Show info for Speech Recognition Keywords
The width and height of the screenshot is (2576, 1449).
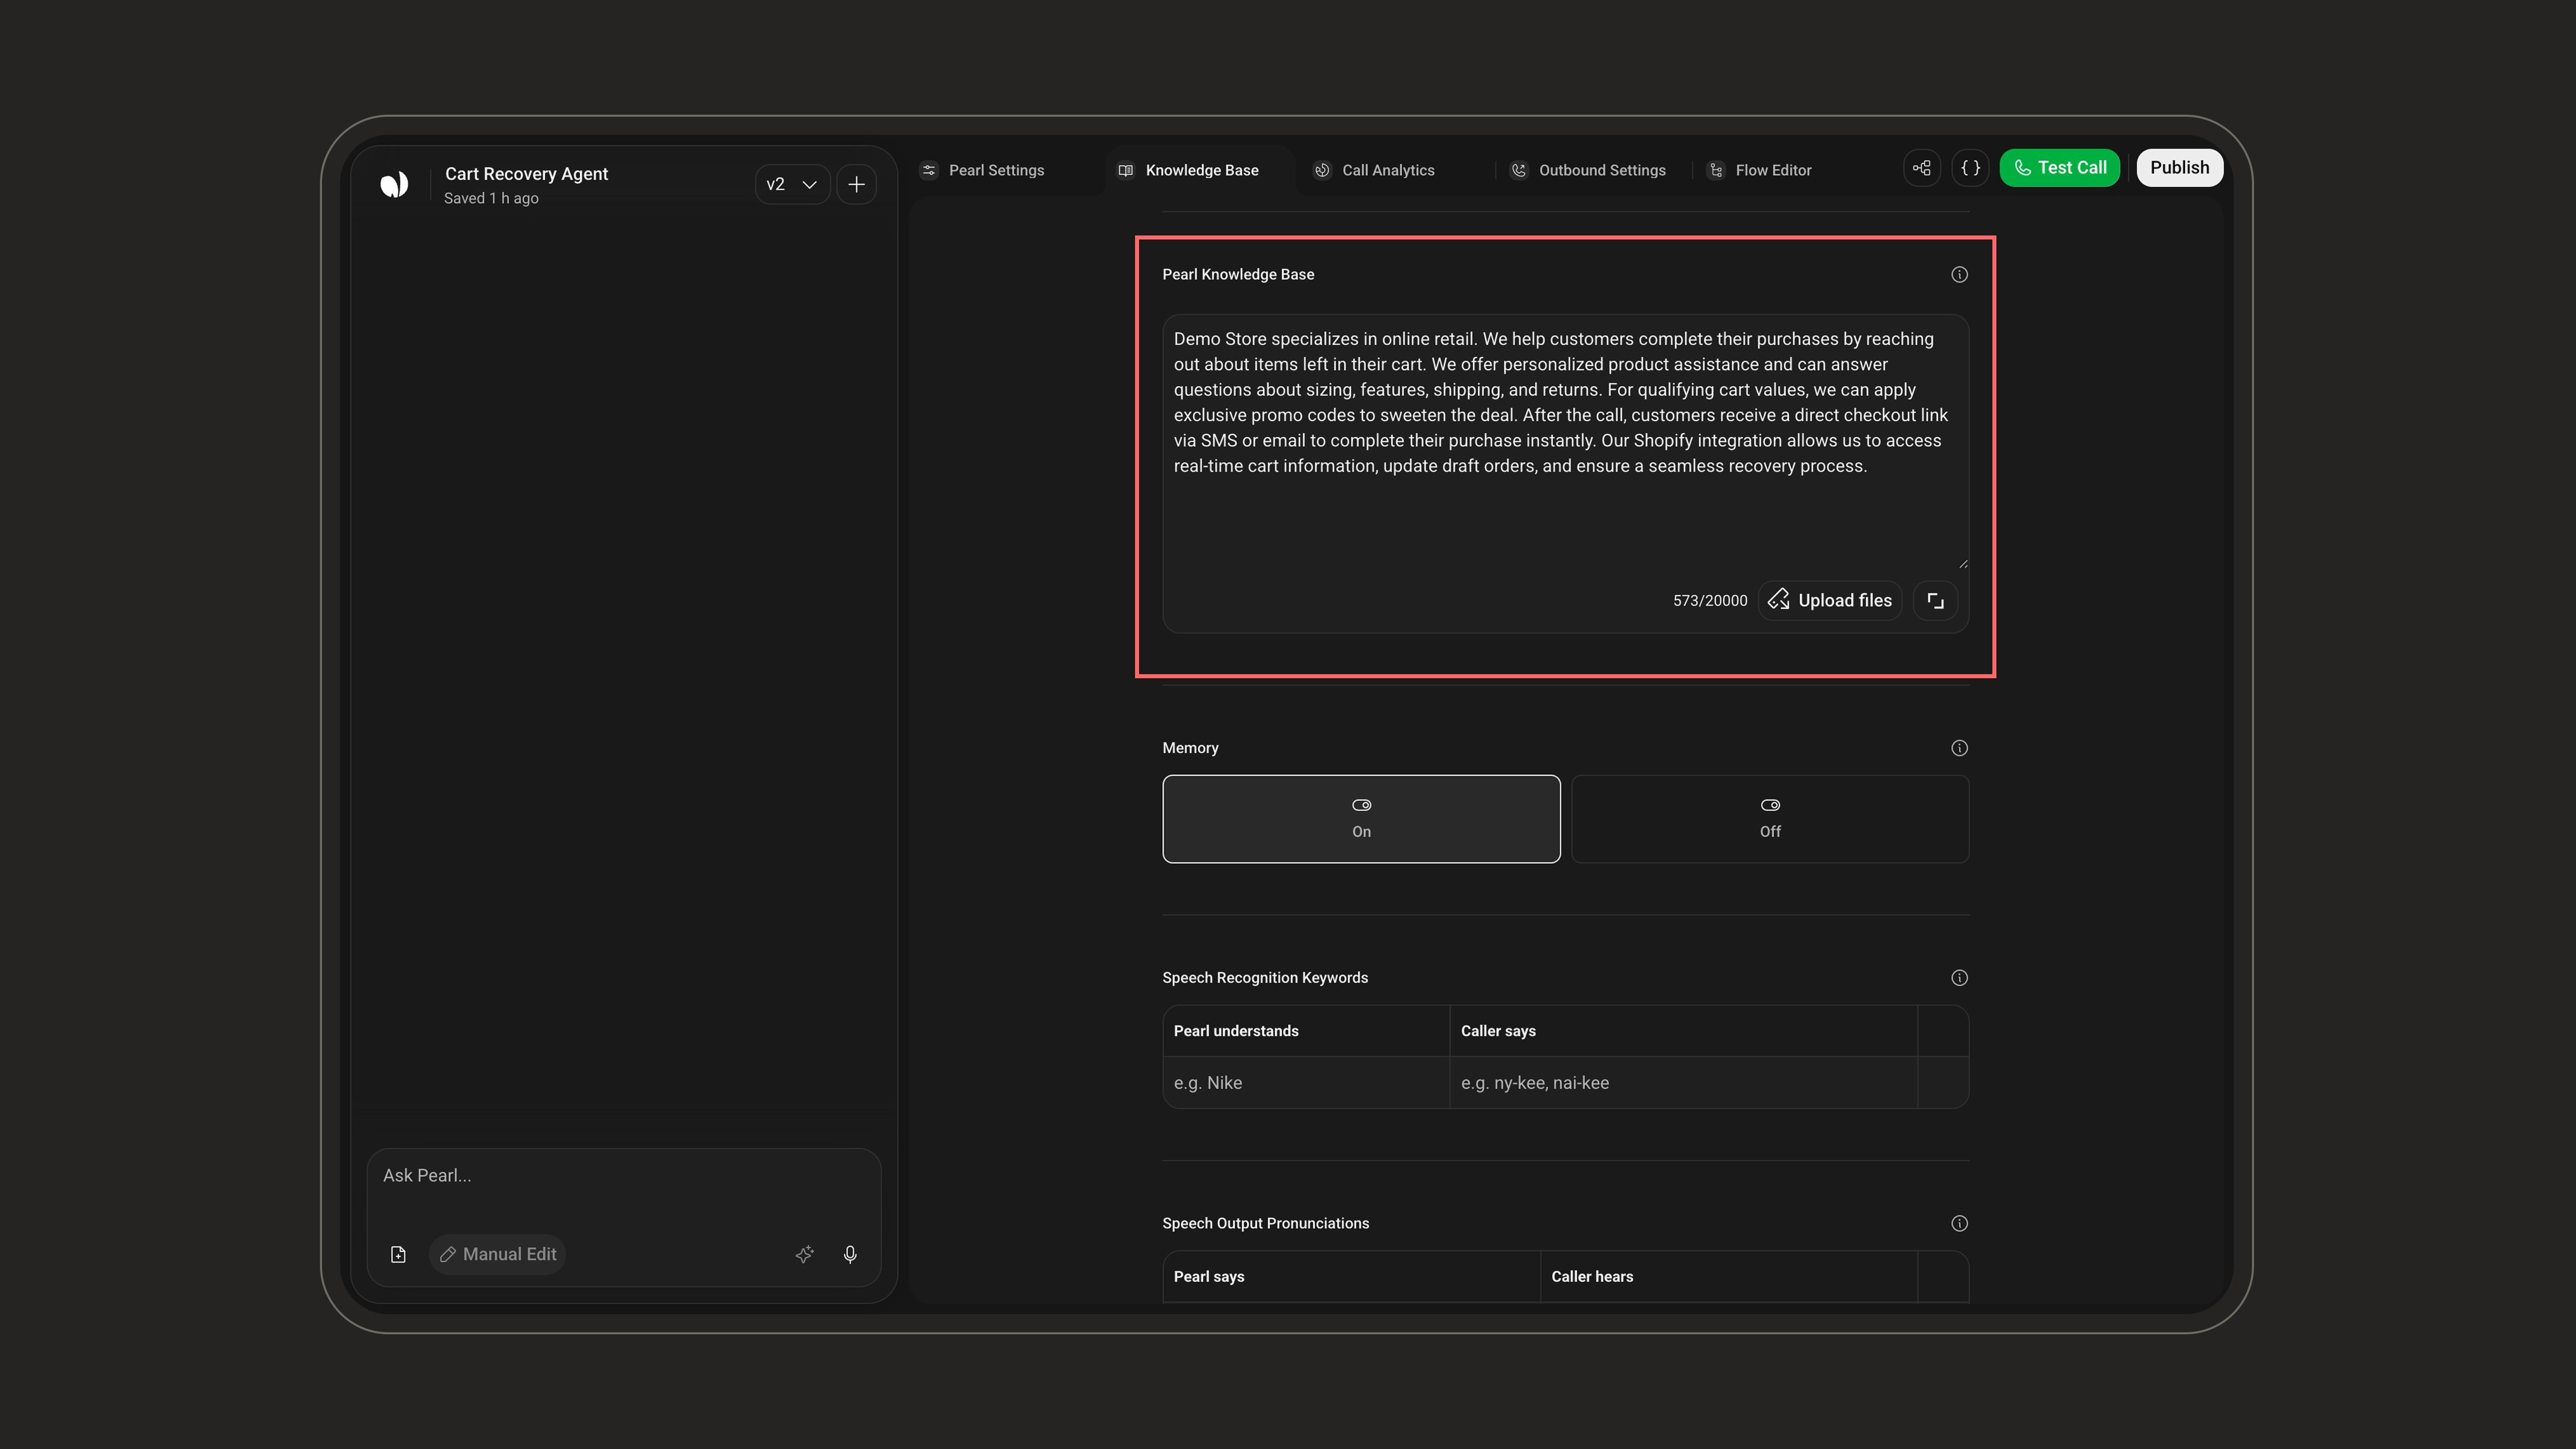[x=1959, y=978]
